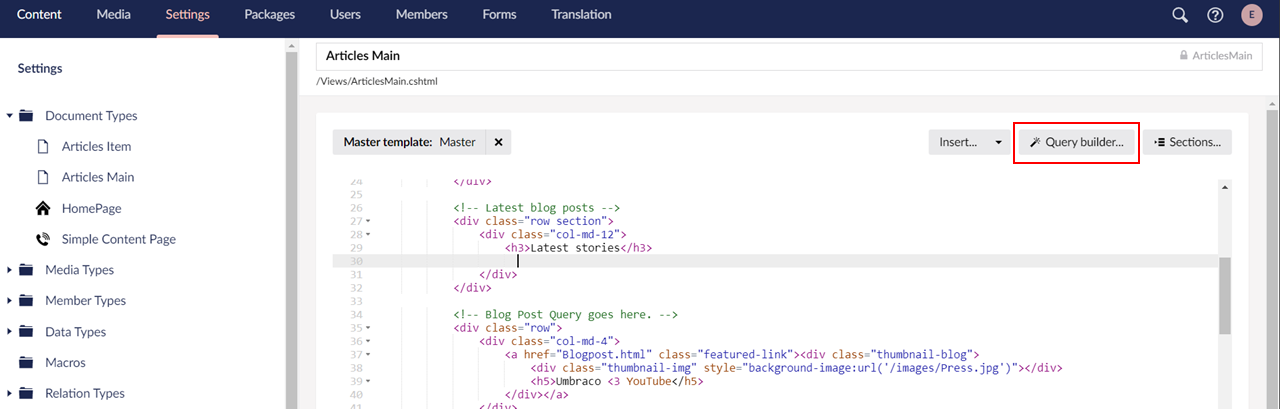Open the Query builder... button

tap(1077, 142)
